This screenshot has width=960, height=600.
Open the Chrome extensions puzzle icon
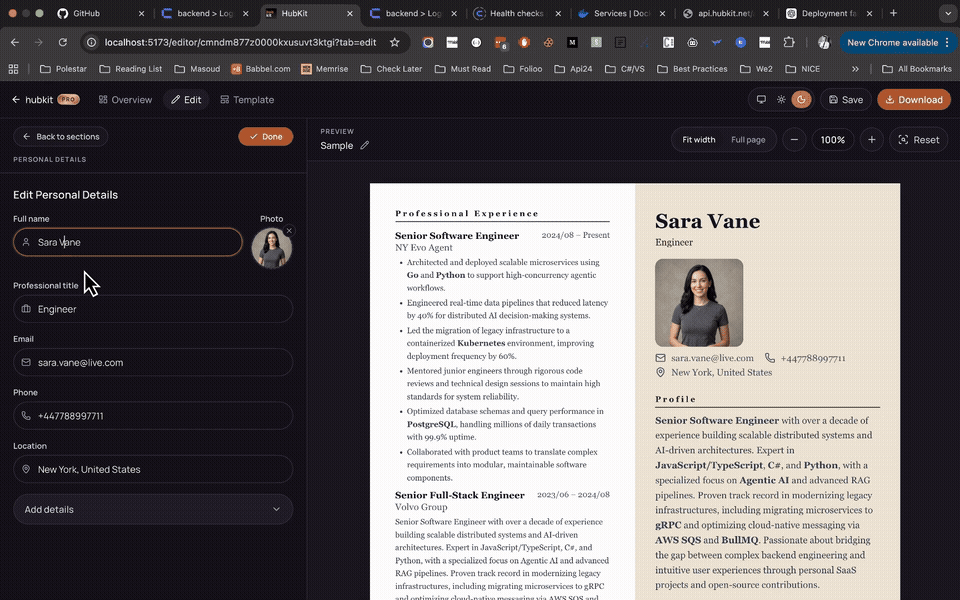789,42
